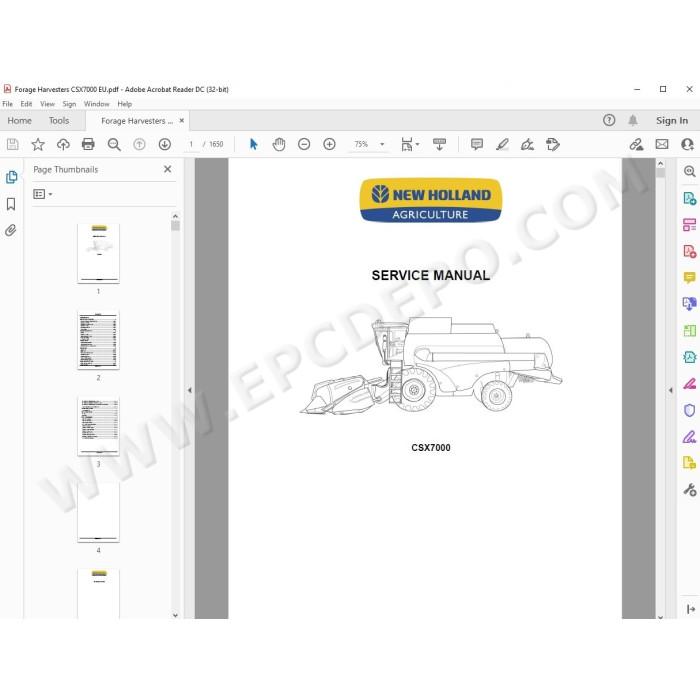This screenshot has width=700, height=700.
Task: Click the cloud upload icon
Action: 63,144
